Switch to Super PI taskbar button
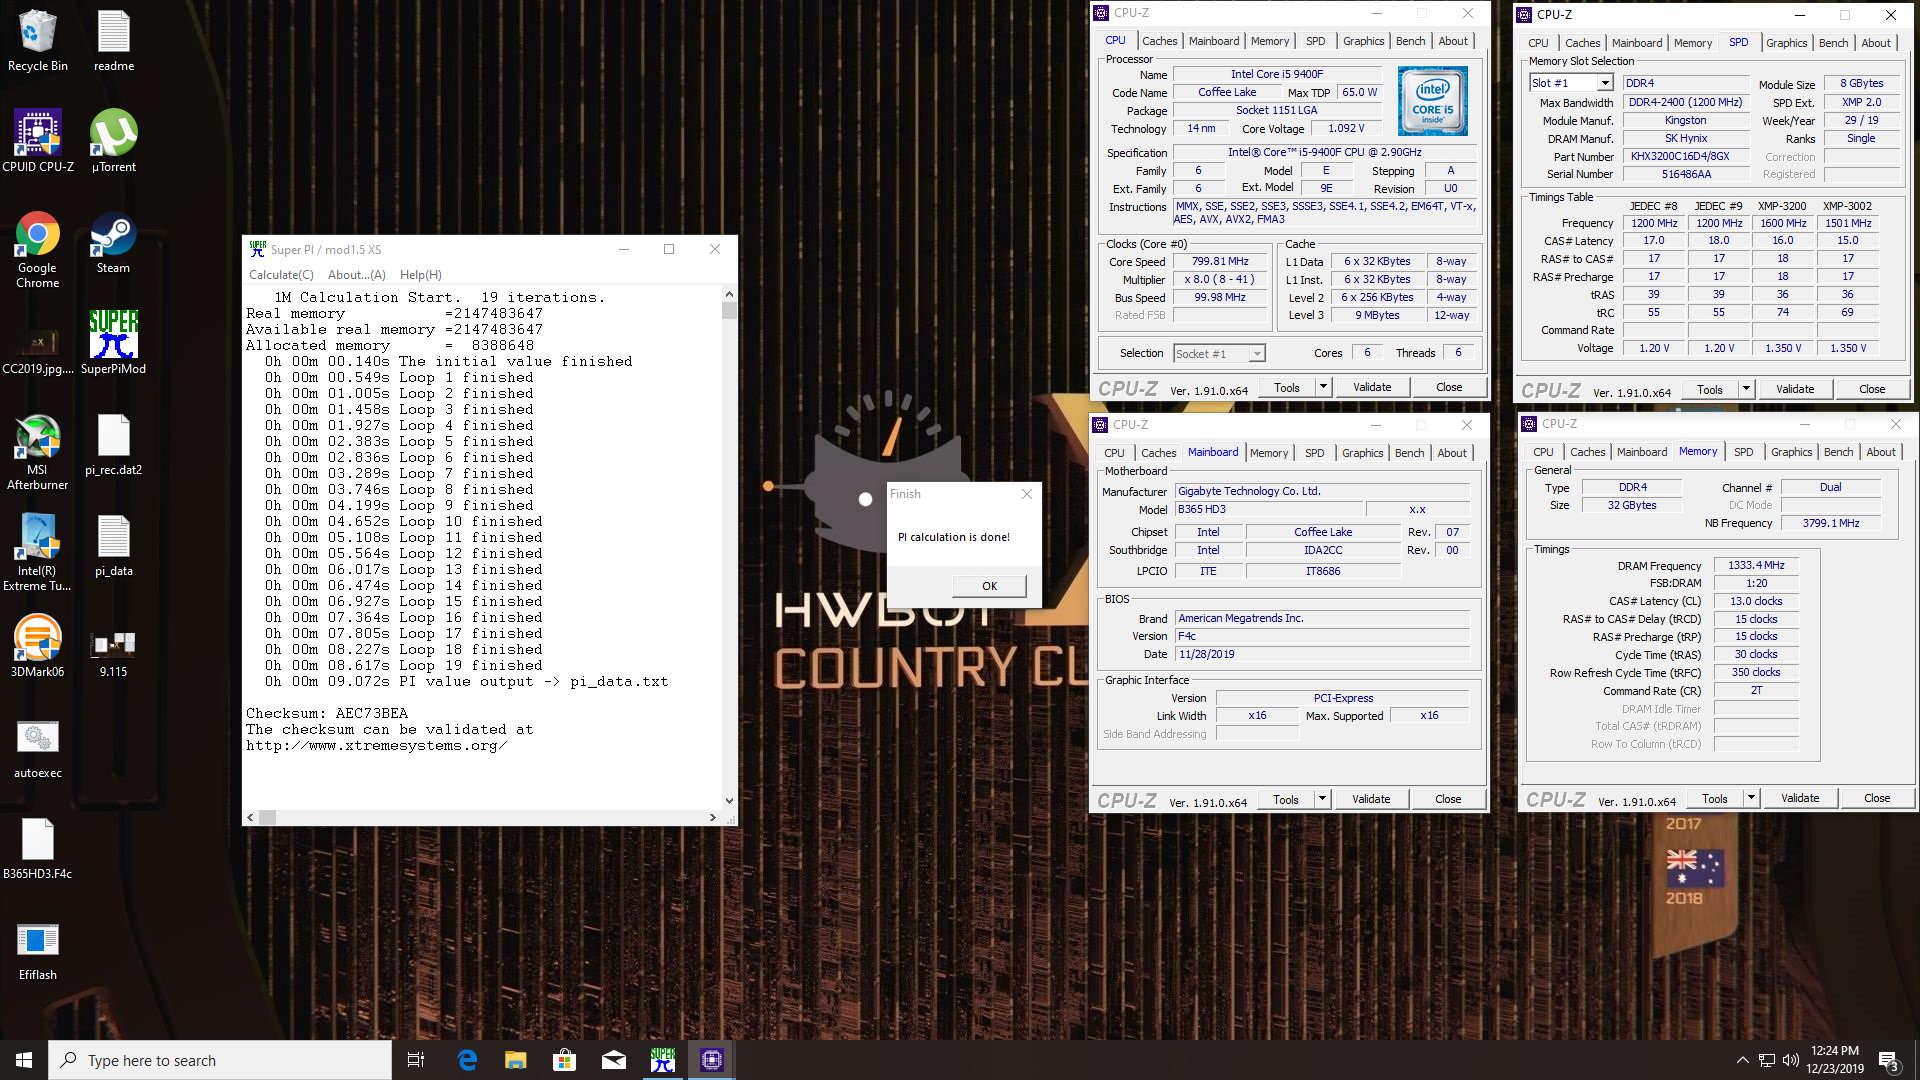 click(x=663, y=1060)
